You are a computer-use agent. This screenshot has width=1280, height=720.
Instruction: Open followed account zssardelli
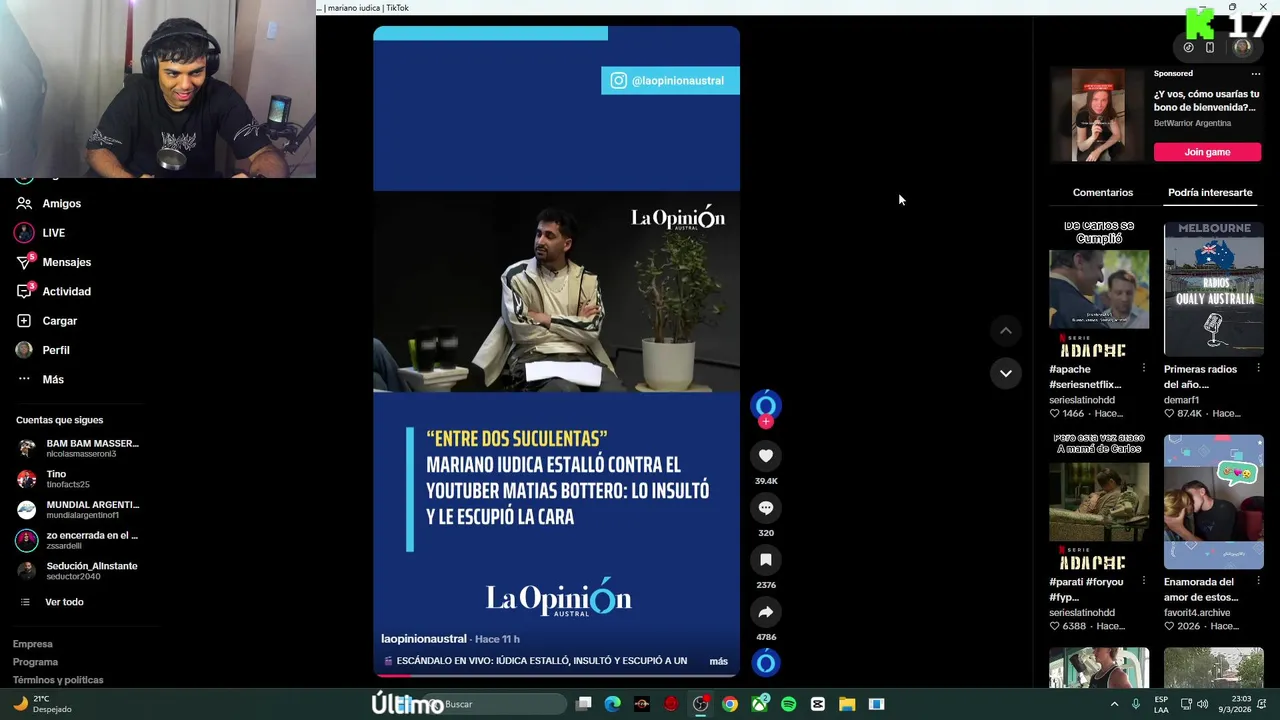pos(78,540)
